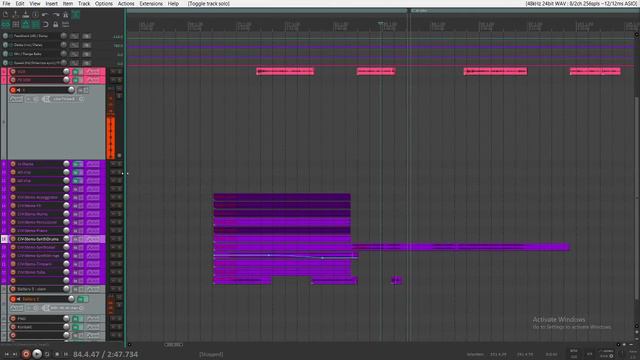Click the speaker monitor icon on Battery 3
The width and height of the screenshot is (640, 360).
[19, 299]
